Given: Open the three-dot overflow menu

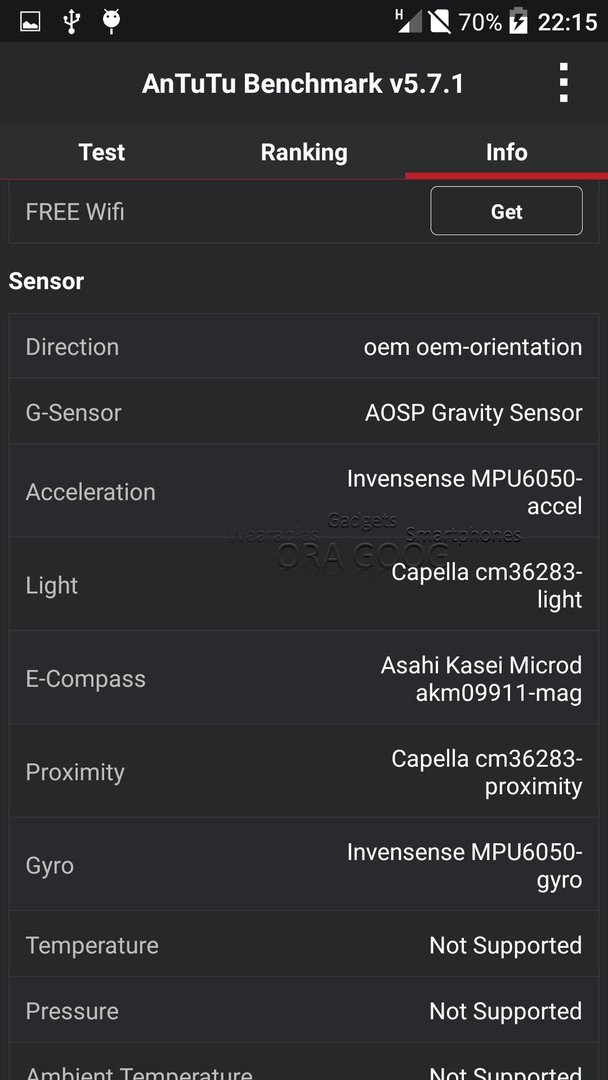Looking at the screenshot, I should (x=563, y=83).
